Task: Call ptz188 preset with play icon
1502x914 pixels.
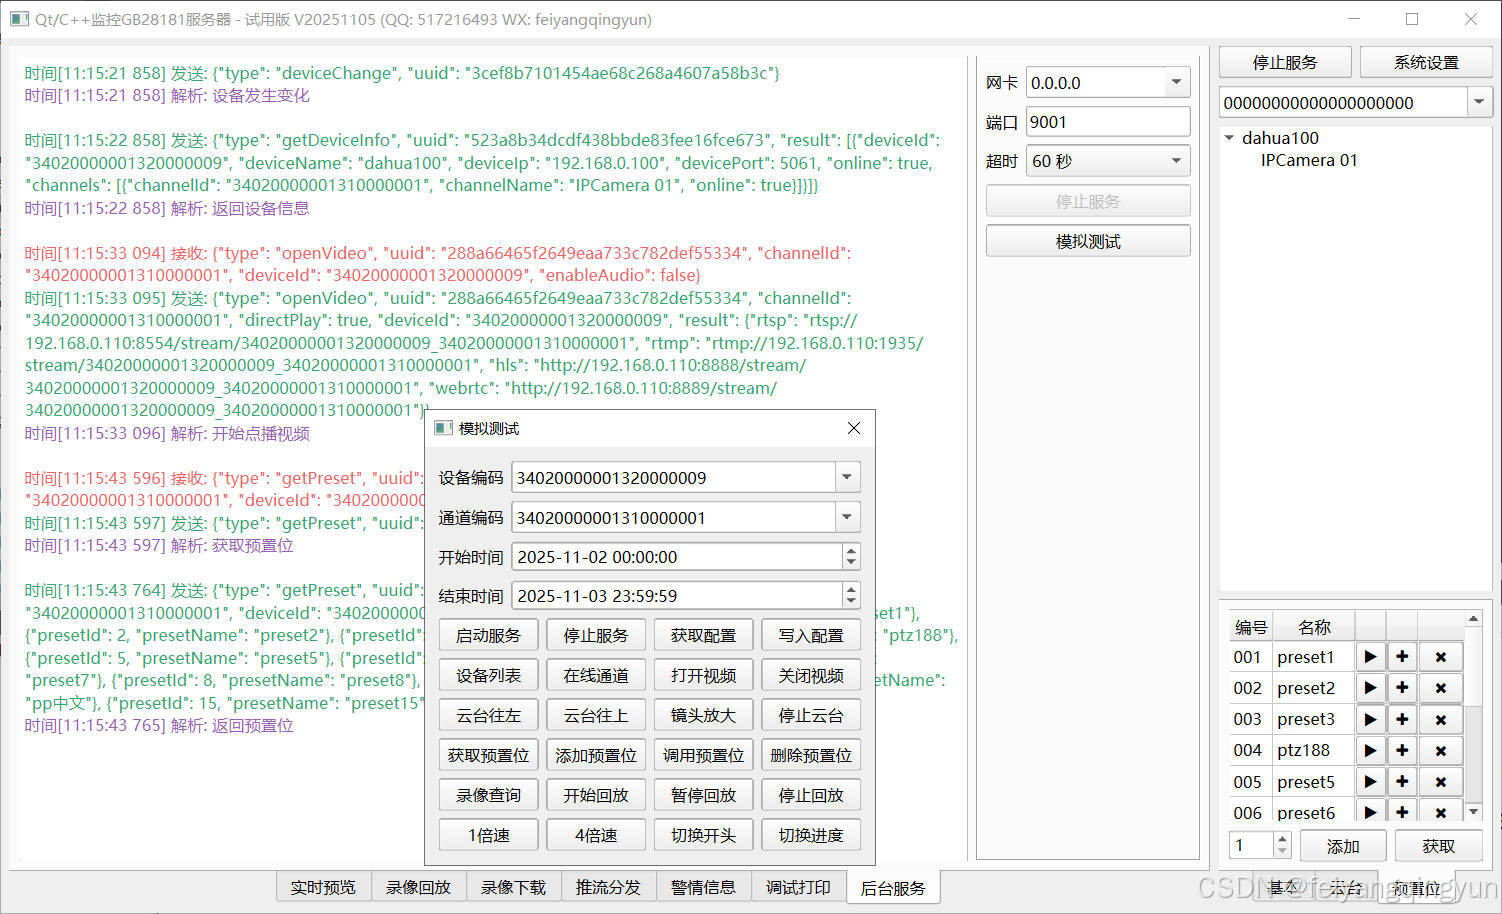Action: coord(1370,750)
